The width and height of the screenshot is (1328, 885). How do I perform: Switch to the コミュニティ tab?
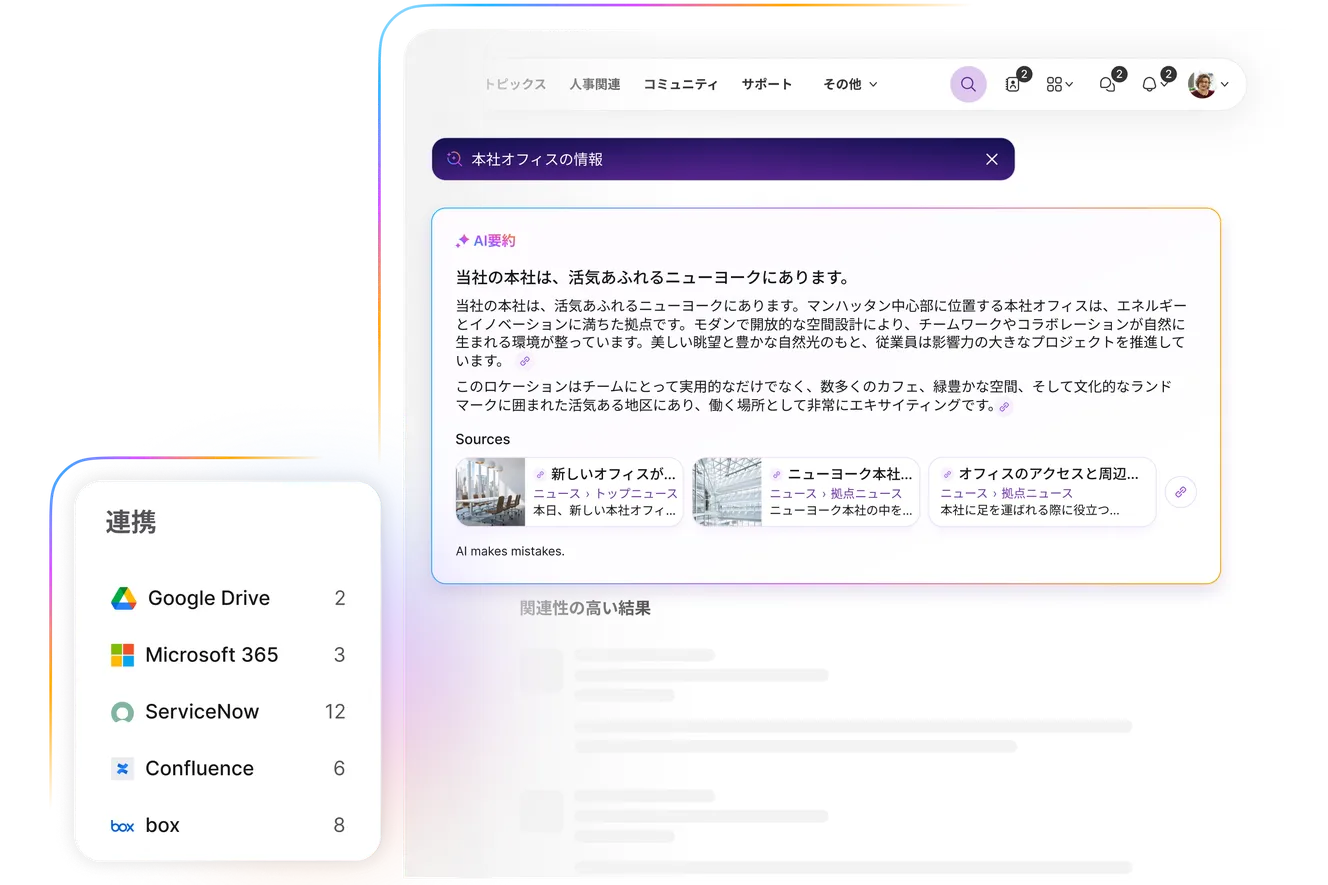(x=681, y=84)
